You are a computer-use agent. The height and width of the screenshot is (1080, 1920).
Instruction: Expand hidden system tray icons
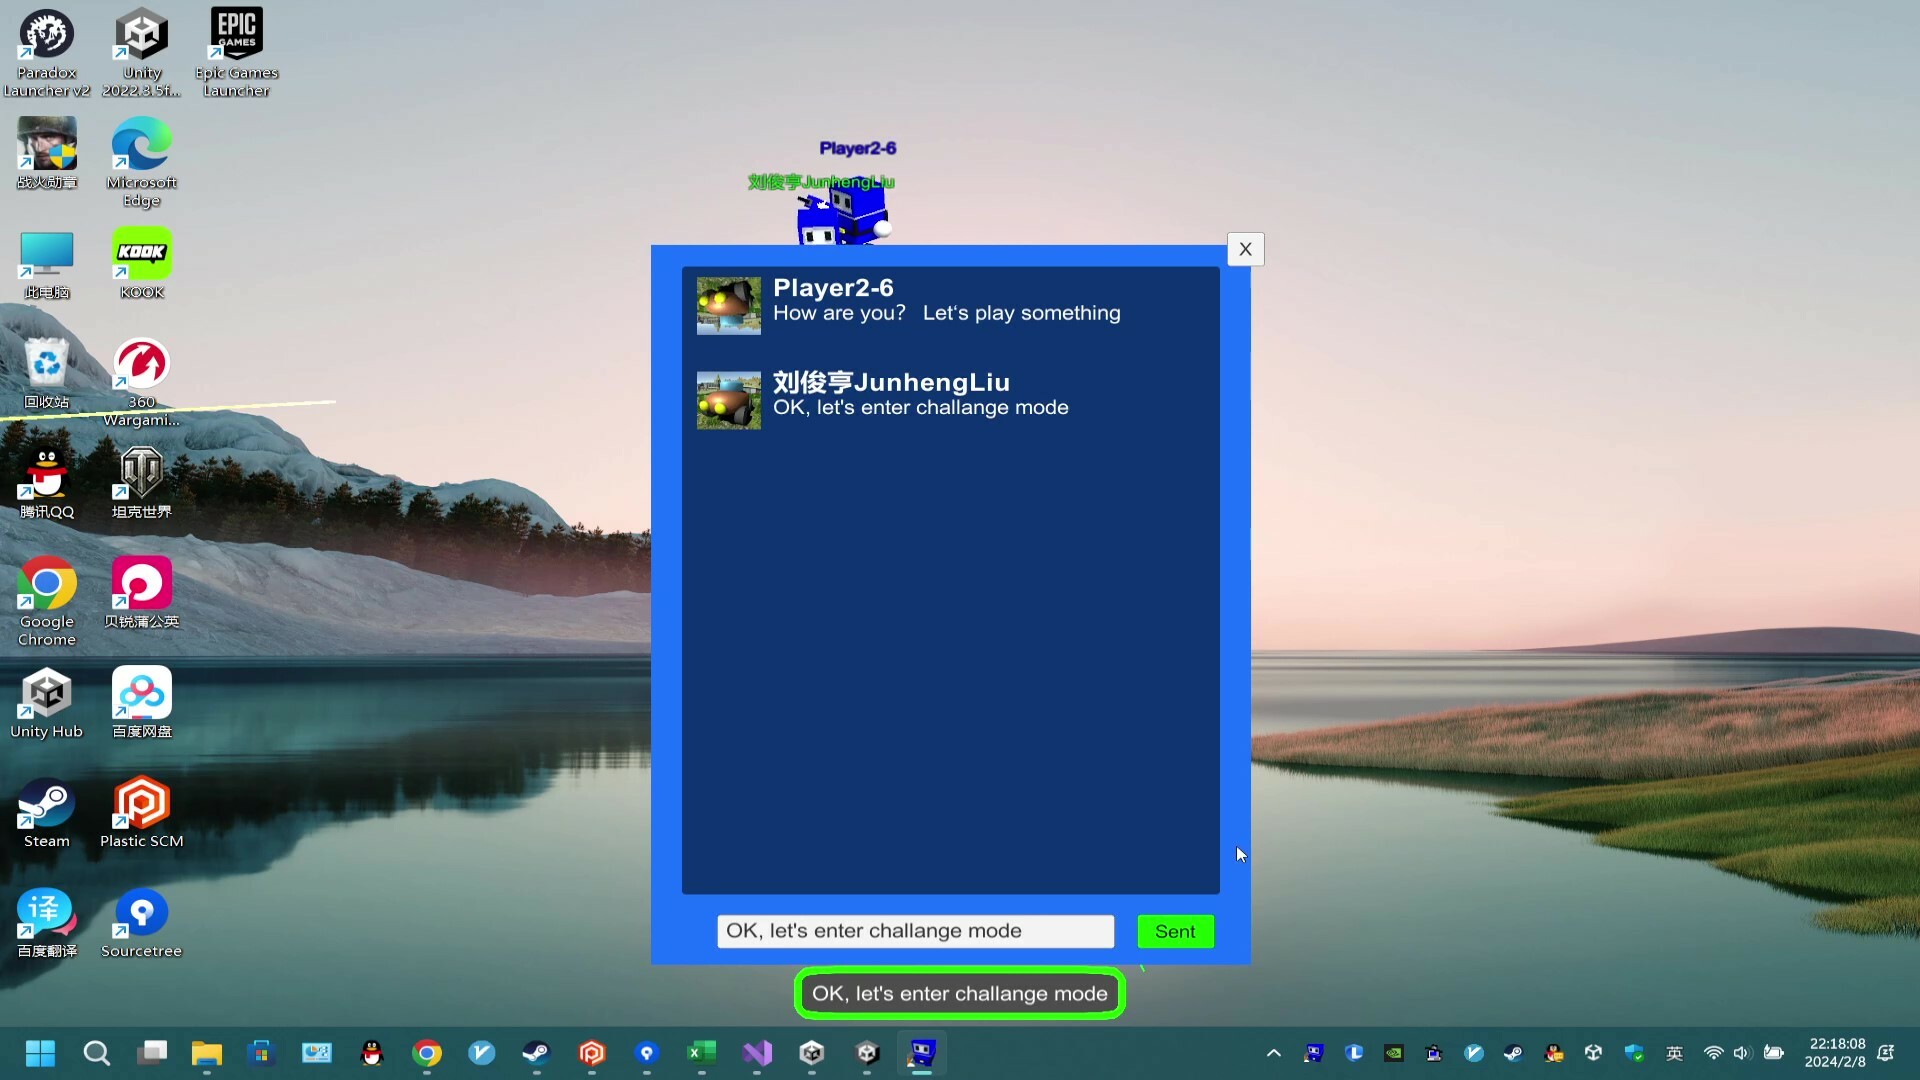1274,1053
